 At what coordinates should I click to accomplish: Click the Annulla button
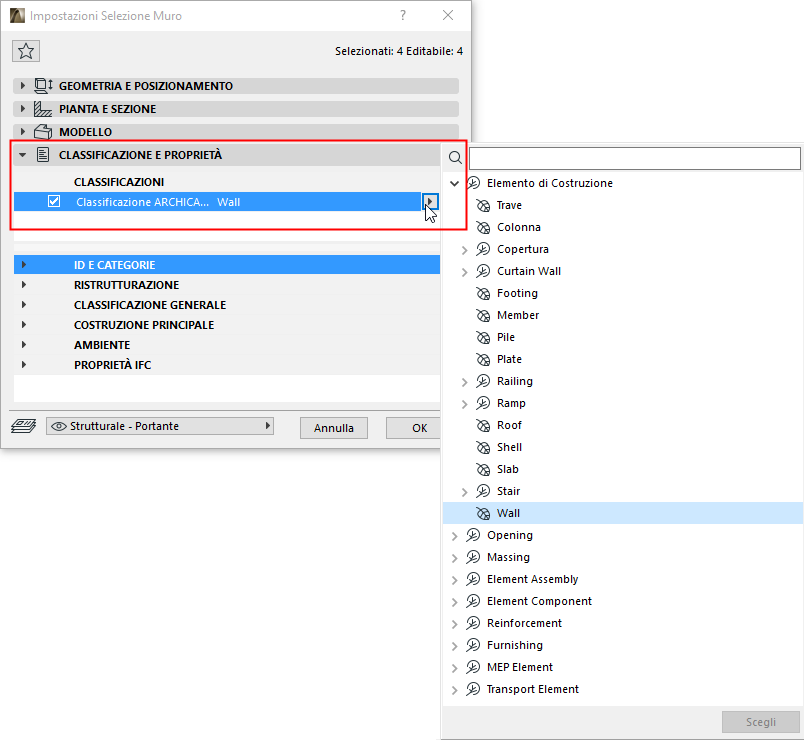(334, 428)
